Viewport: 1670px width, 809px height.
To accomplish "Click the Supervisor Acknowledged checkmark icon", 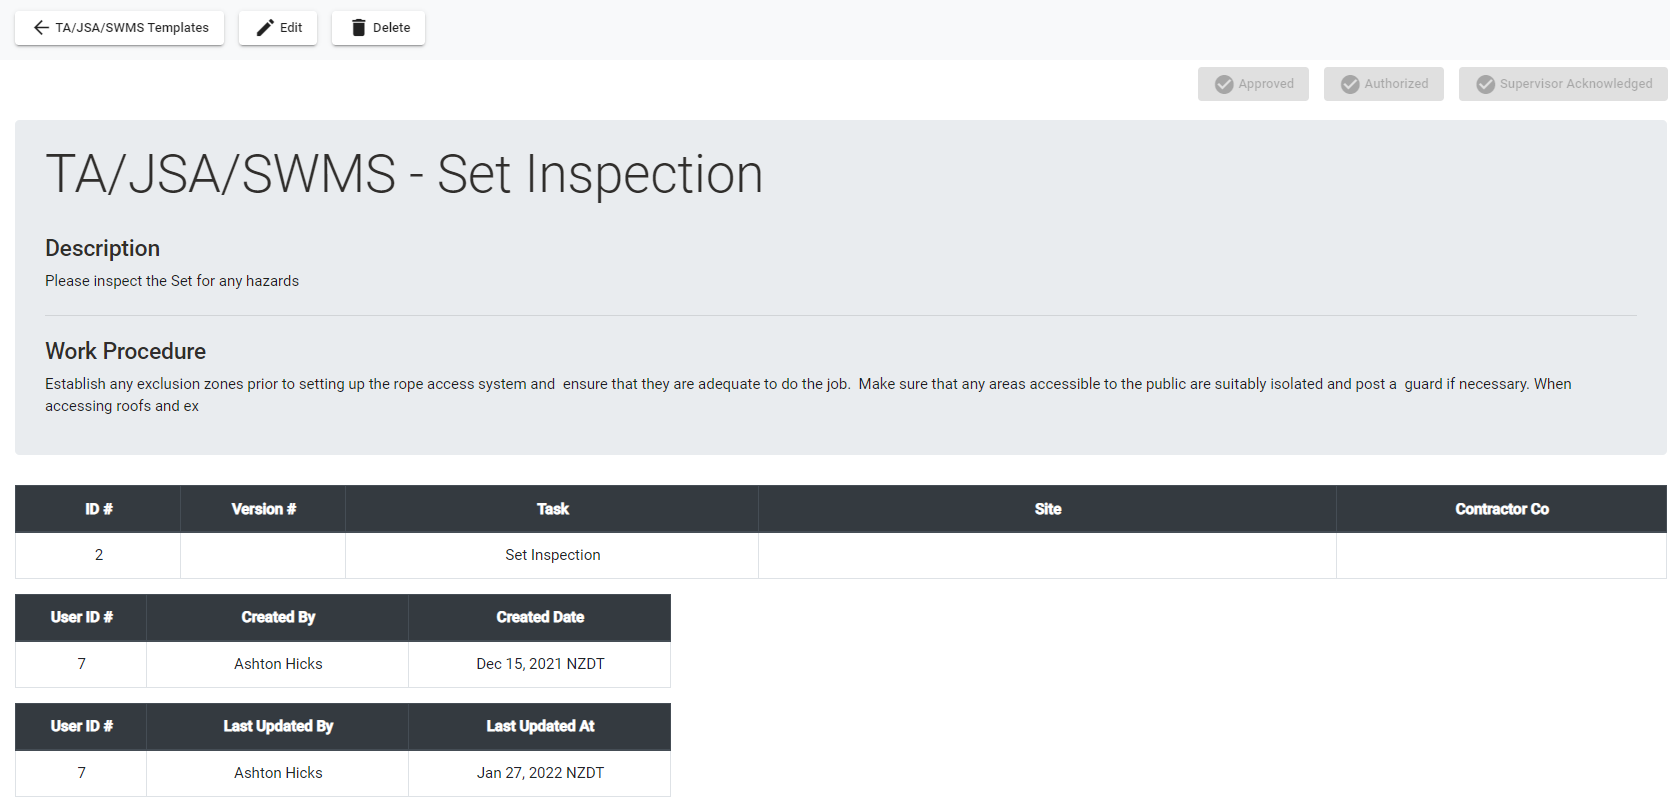I will coord(1485,84).
